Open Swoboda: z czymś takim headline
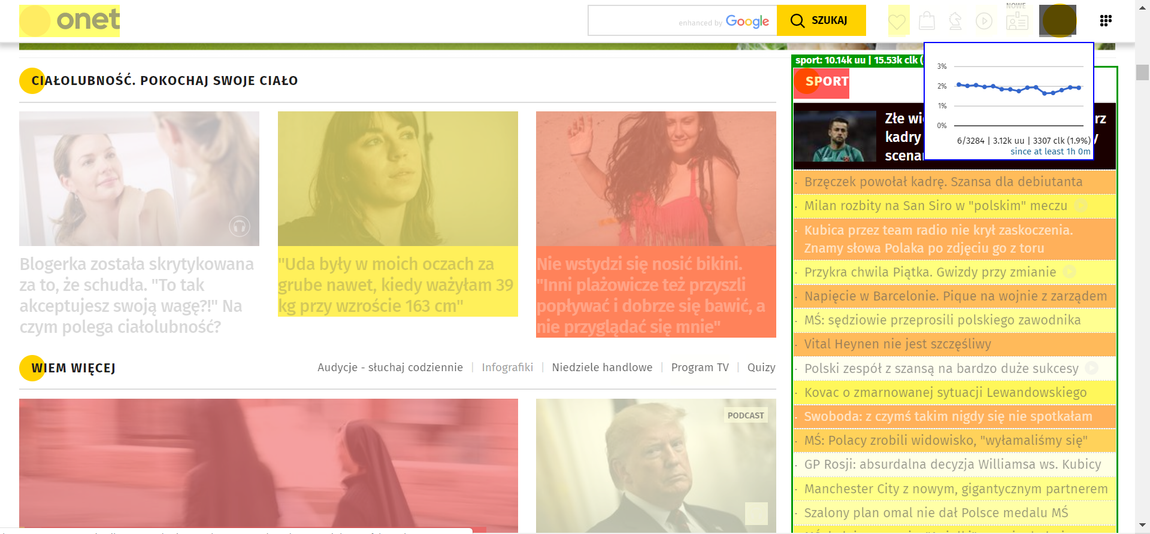The width and height of the screenshot is (1150, 534). pos(948,417)
